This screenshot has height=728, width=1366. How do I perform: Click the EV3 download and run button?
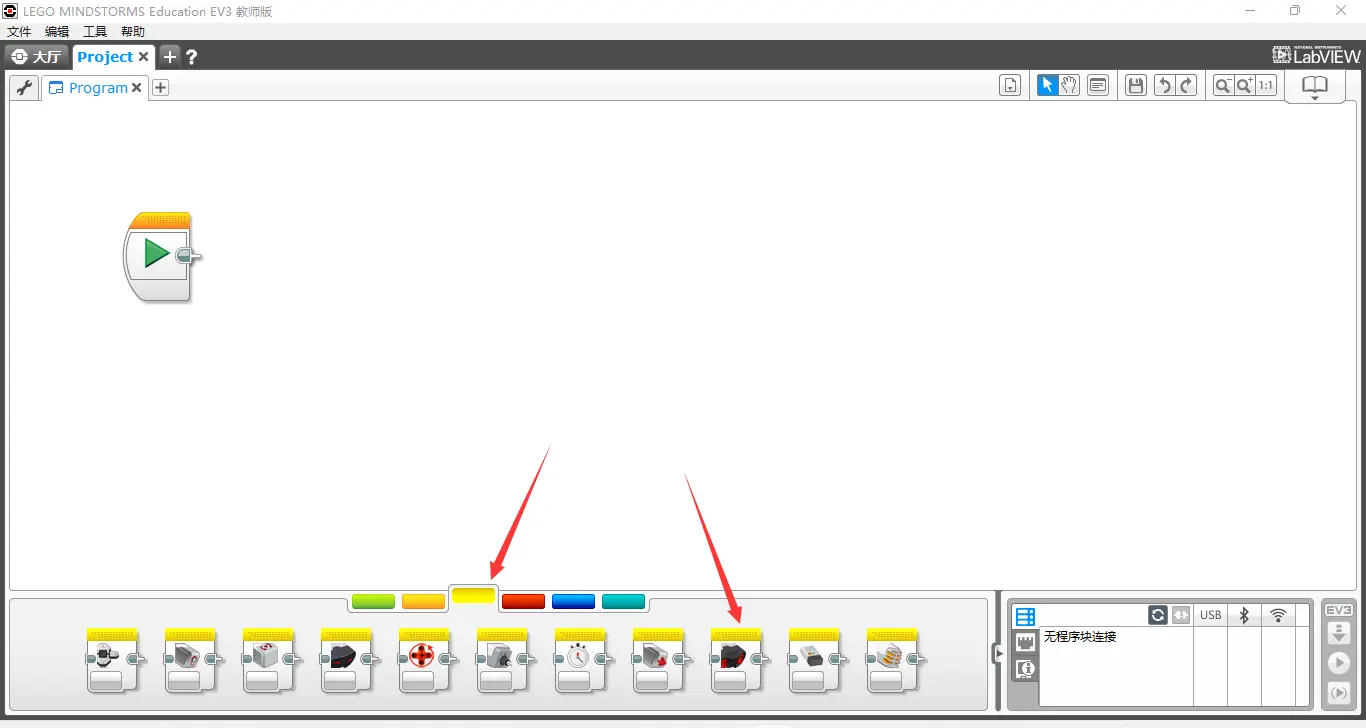click(1338, 663)
